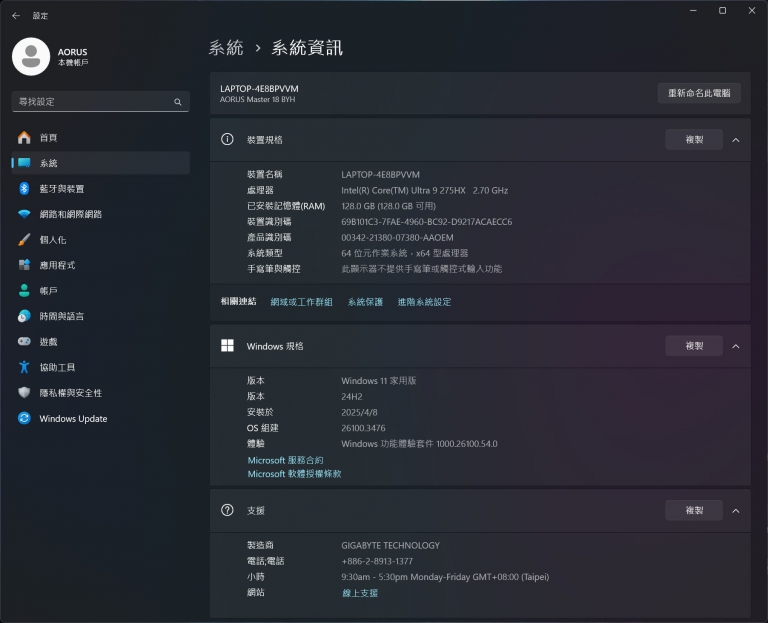768x623 pixels.
Task: Open 線上支援 website link
Action: (x=360, y=593)
